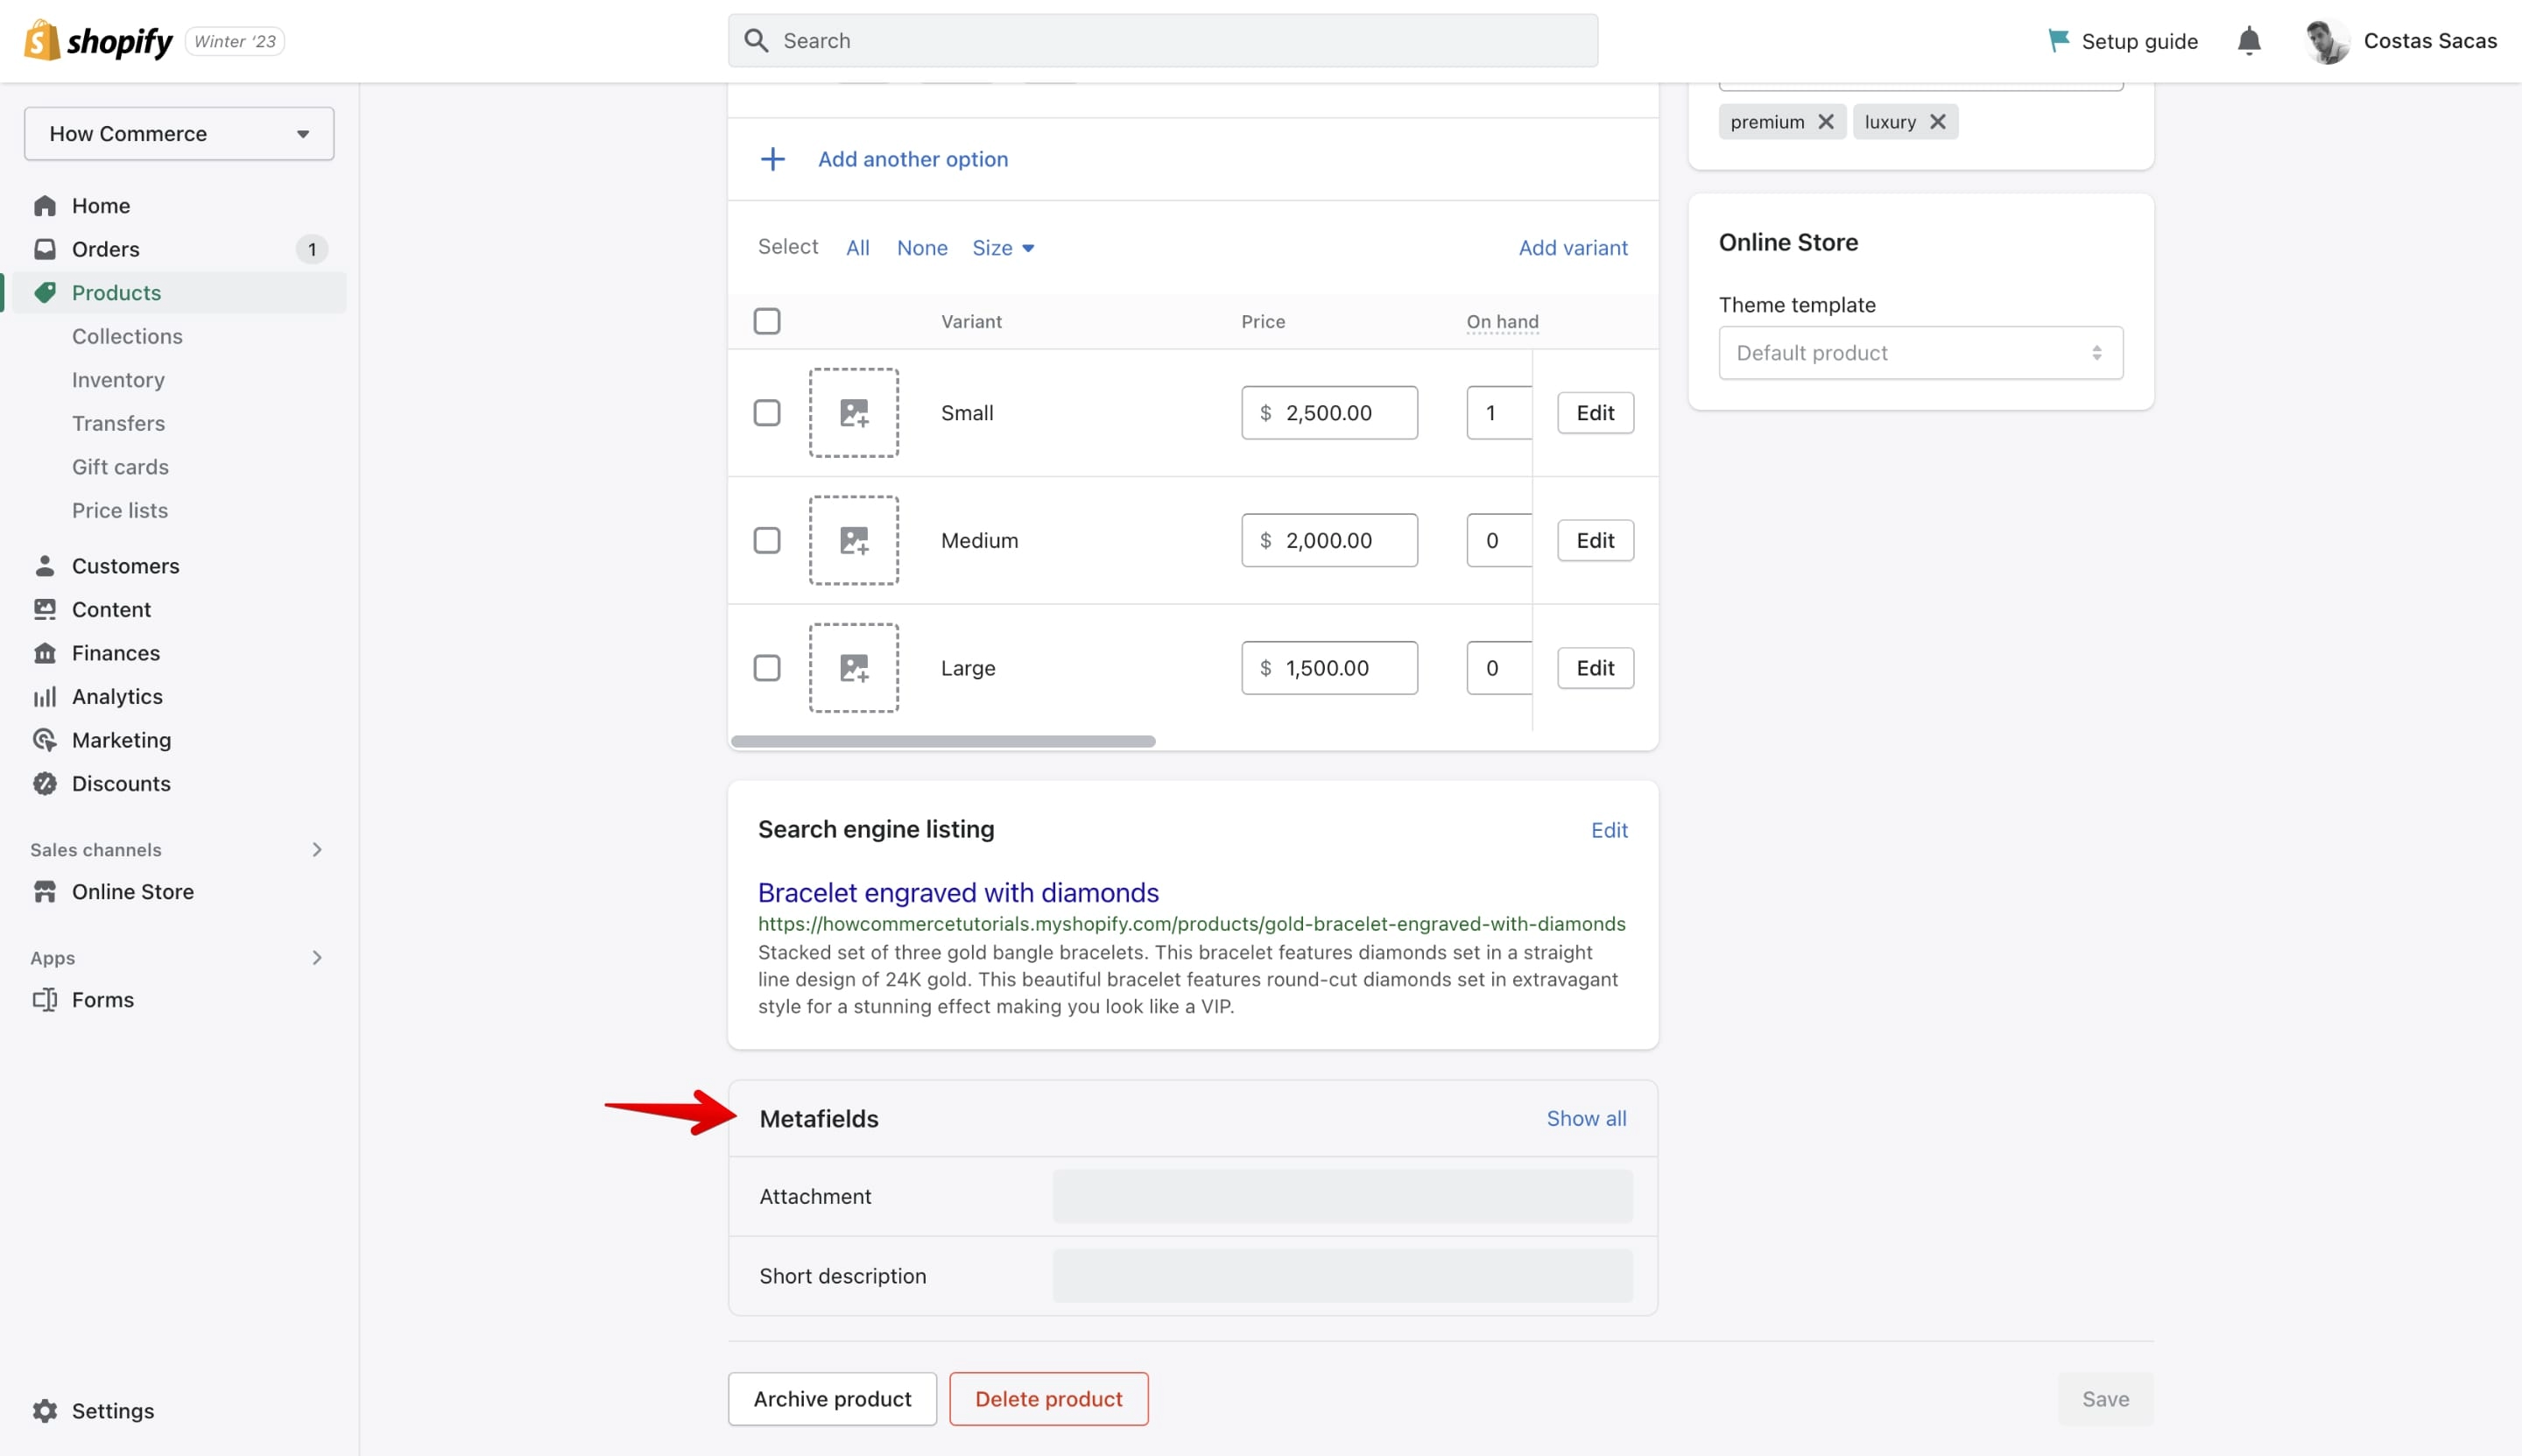The height and width of the screenshot is (1456, 2522).
Task: Edit the search engine listing
Action: pyautogui.click(x=1609, y=830)
